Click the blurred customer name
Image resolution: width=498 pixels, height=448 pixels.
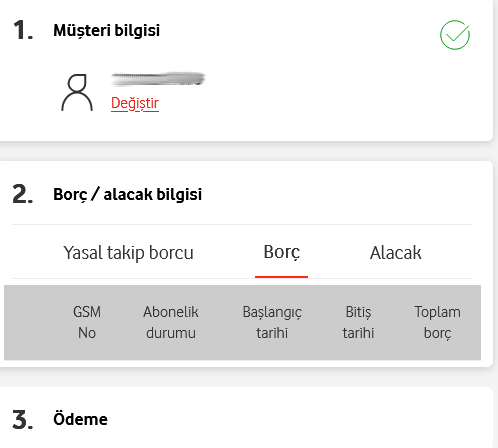click(158, 79)
